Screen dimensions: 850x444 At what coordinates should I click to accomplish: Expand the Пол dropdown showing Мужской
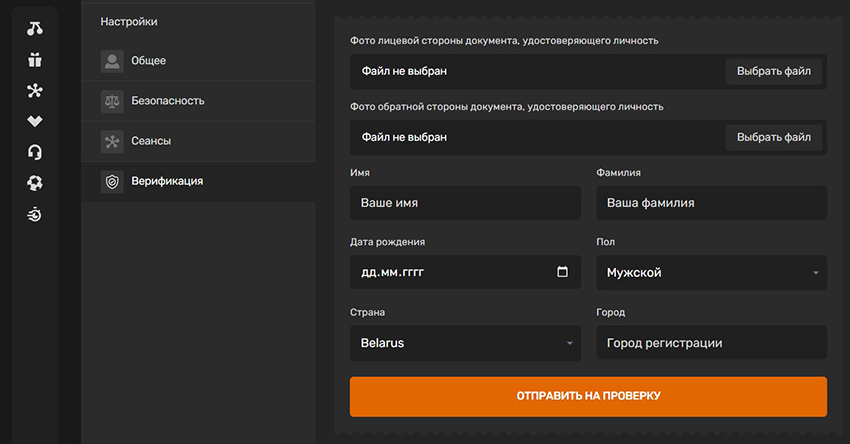[711, 273]
